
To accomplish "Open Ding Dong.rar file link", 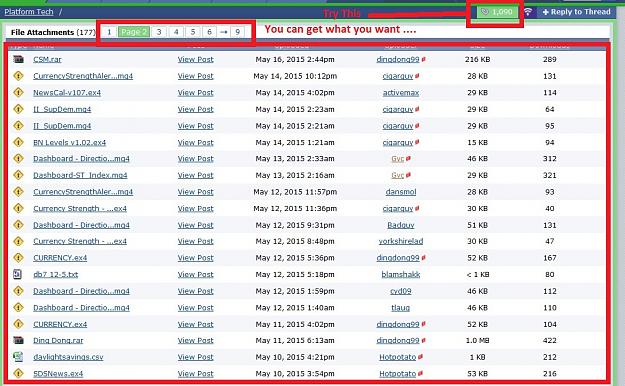I will [58, 341].
